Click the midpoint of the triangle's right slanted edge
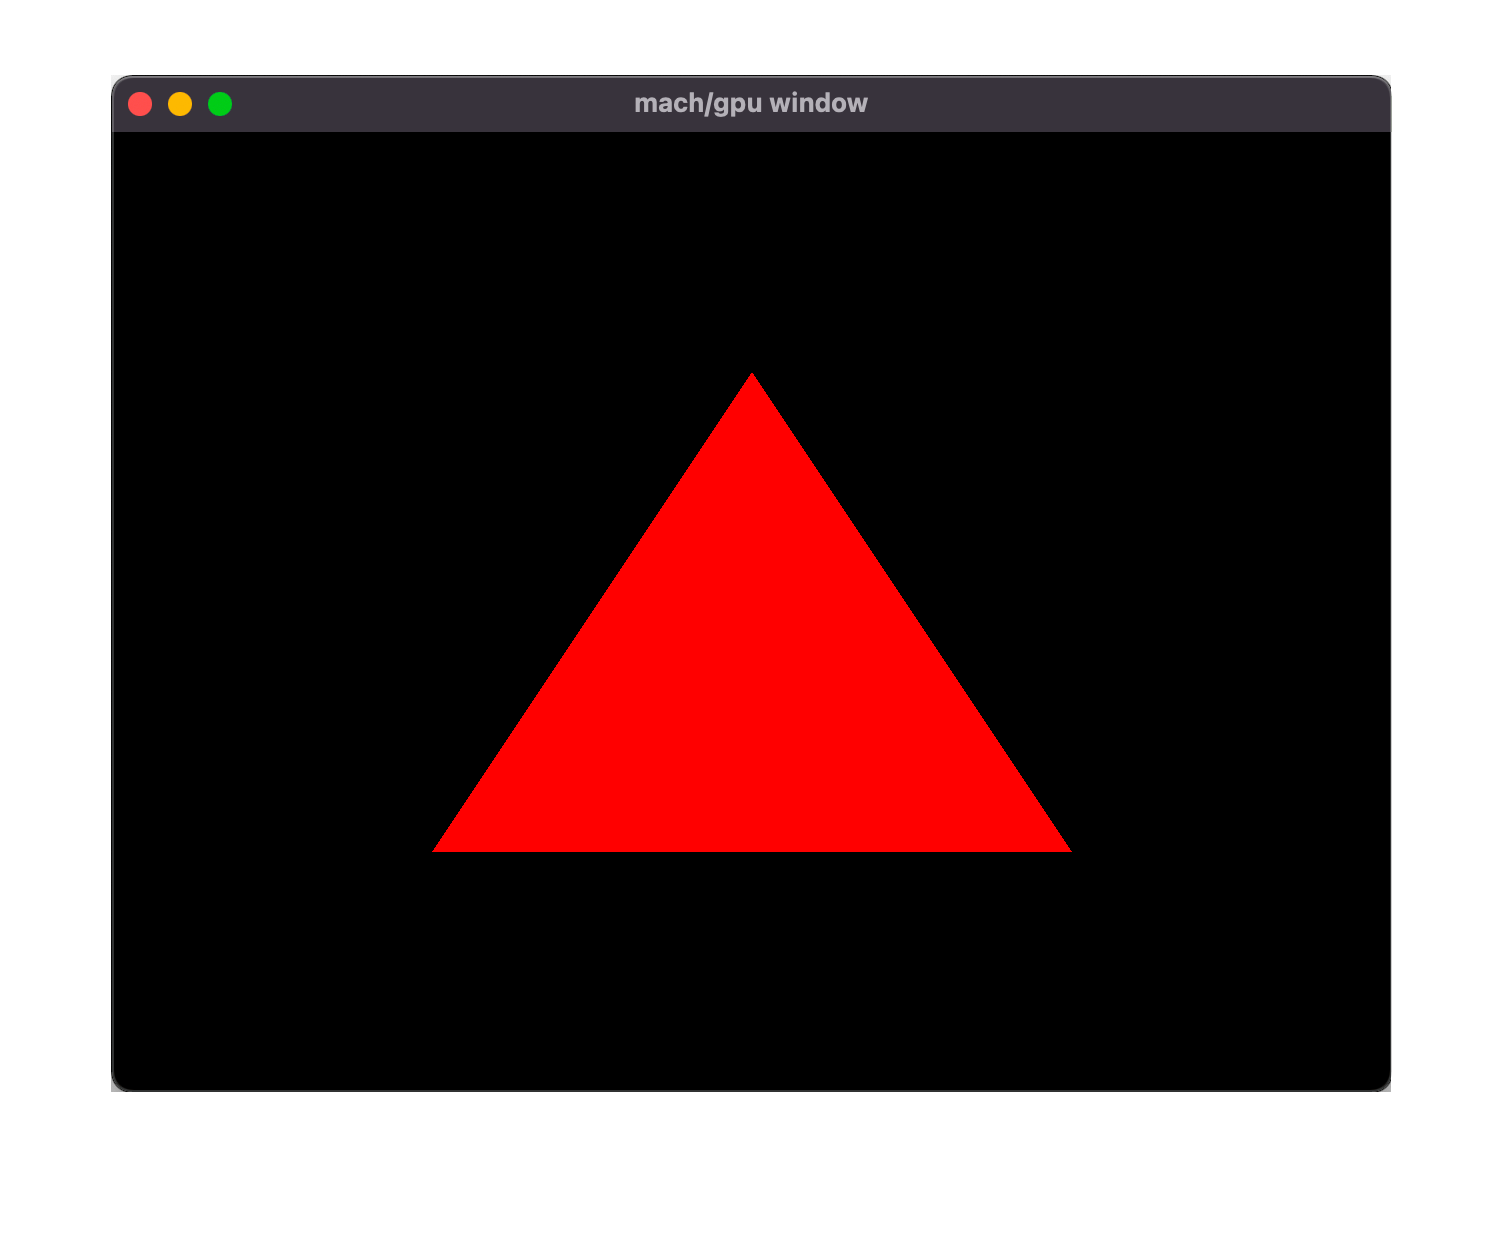Screen dimensions: 1504x1240 click(909, 614)
